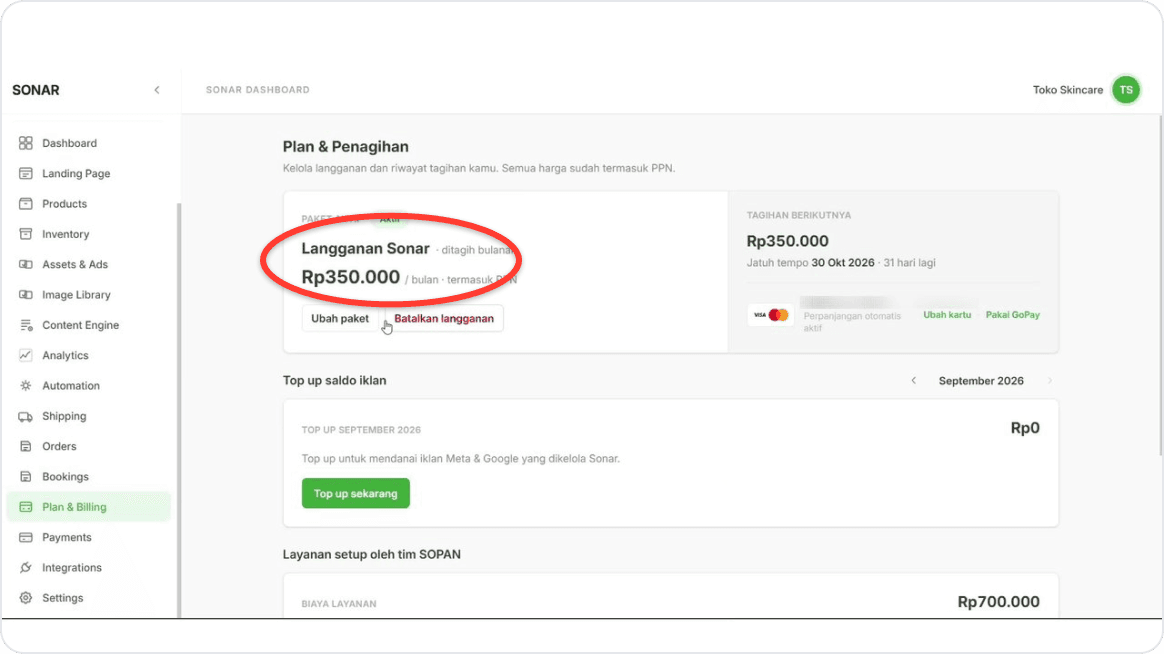Click the Ubah paket button

[340, 318]
